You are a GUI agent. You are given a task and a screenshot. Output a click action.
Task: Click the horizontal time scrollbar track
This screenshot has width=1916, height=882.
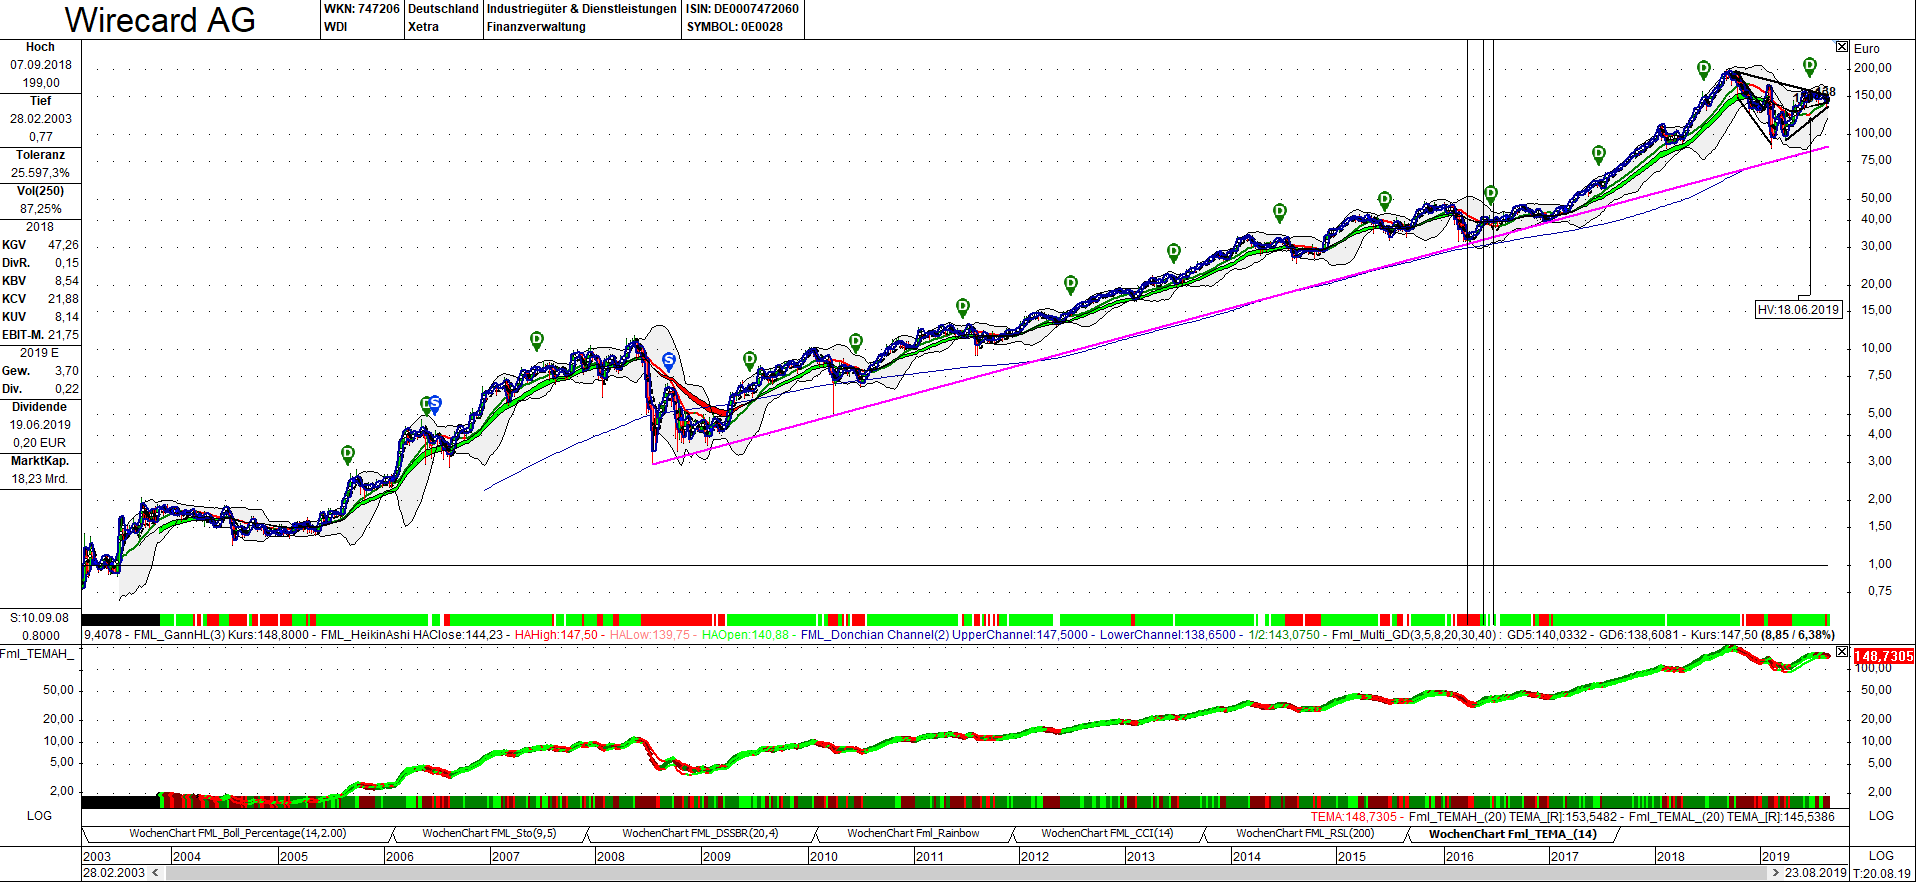click(965, 873)
